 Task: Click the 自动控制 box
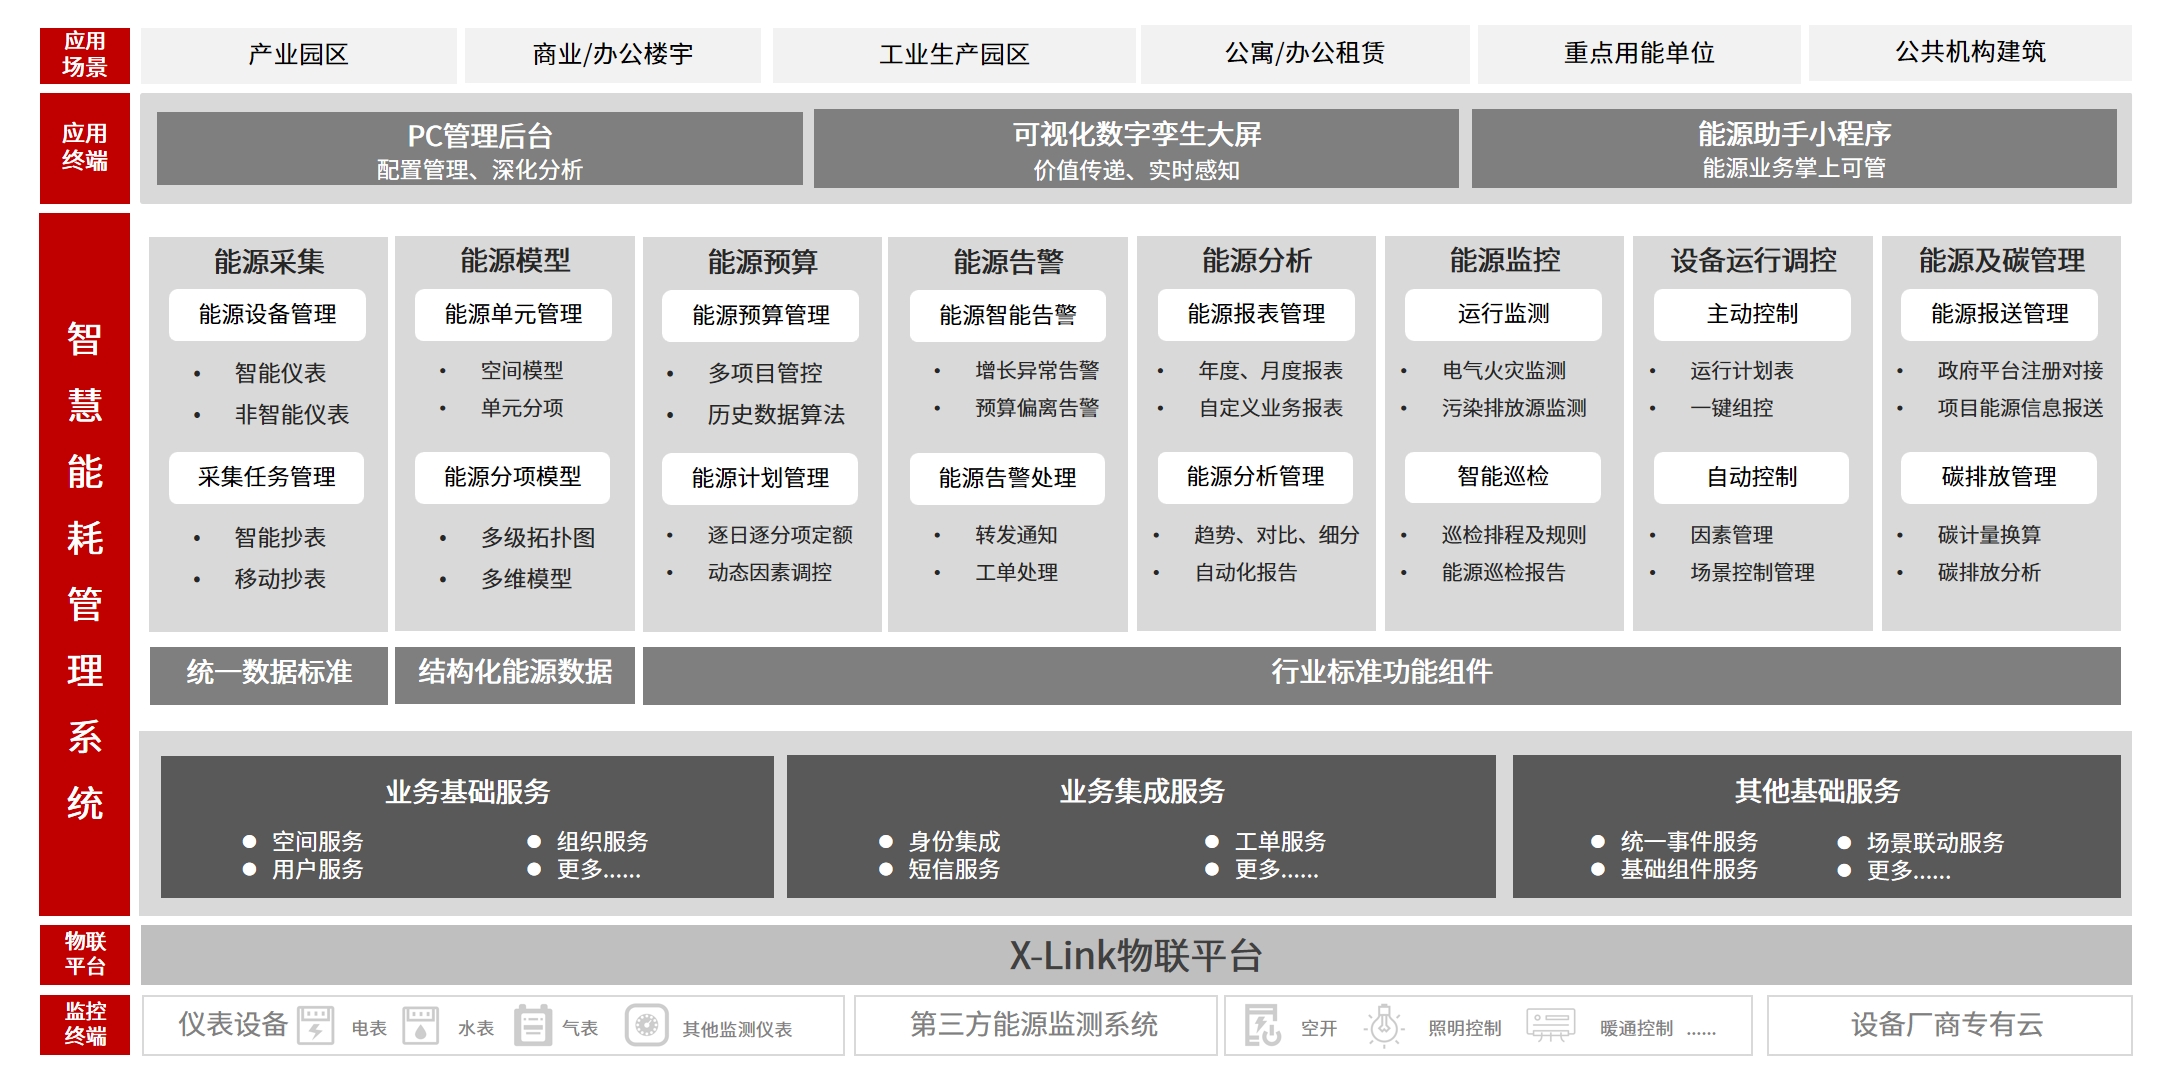(1752, 478)
